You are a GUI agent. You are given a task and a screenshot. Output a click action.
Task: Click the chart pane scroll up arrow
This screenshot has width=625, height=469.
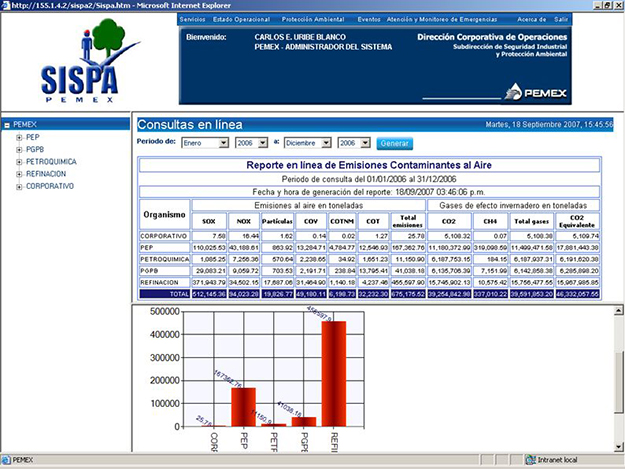click(619, 310)
